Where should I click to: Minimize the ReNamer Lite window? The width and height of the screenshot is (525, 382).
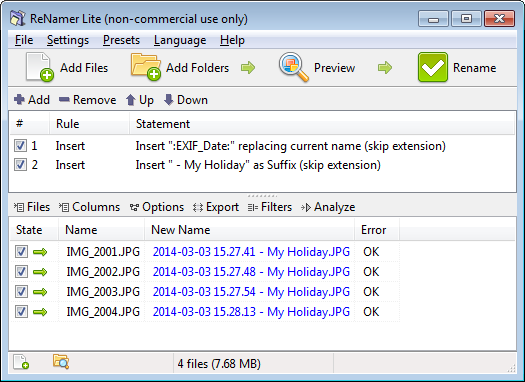[433, 19]
